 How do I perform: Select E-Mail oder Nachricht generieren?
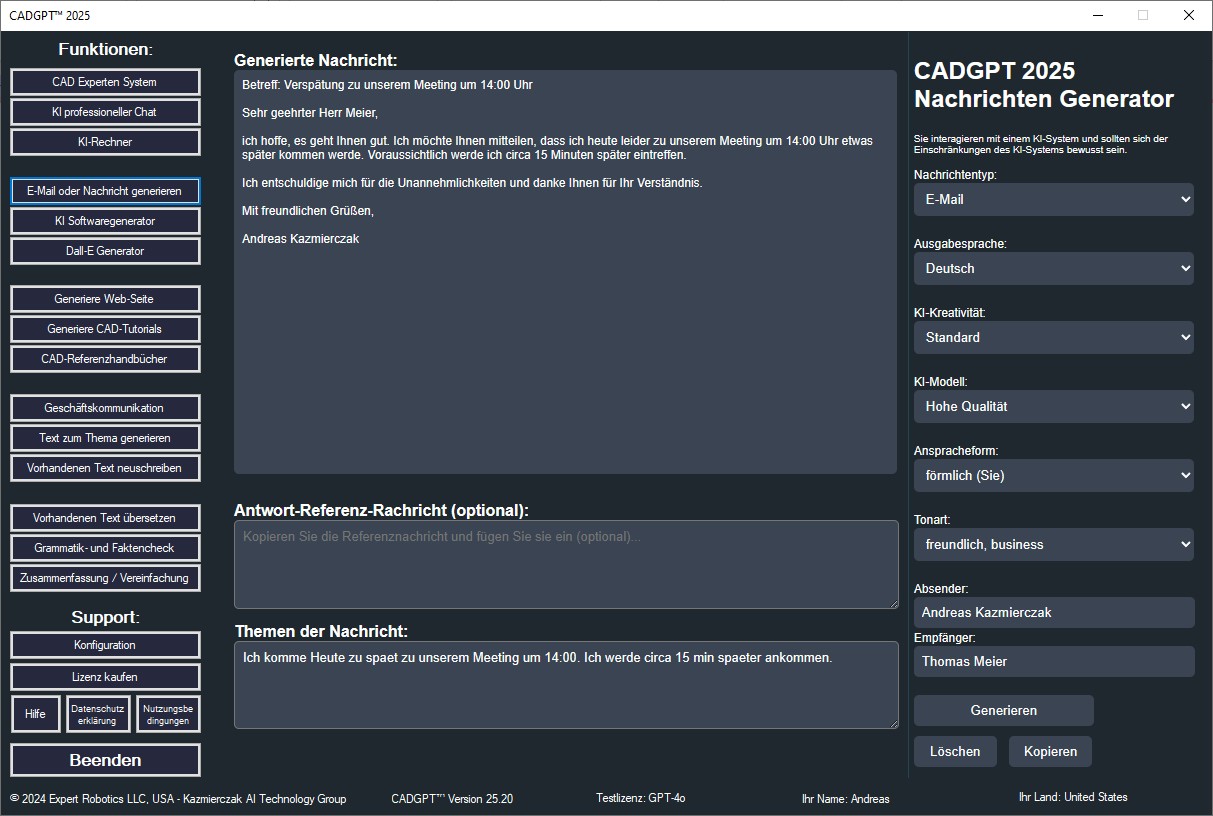click(105, 191)
